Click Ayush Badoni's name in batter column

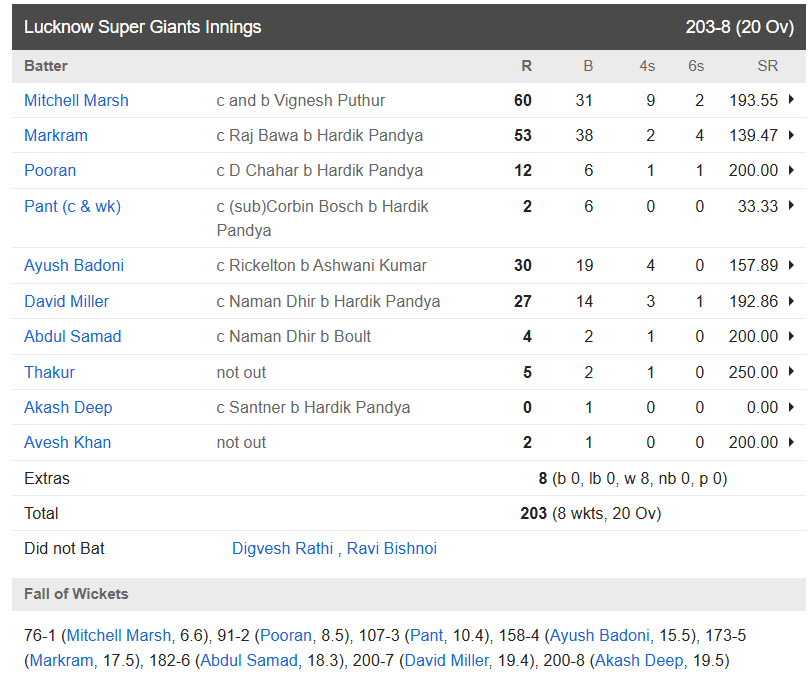click(x=74, y=265)
